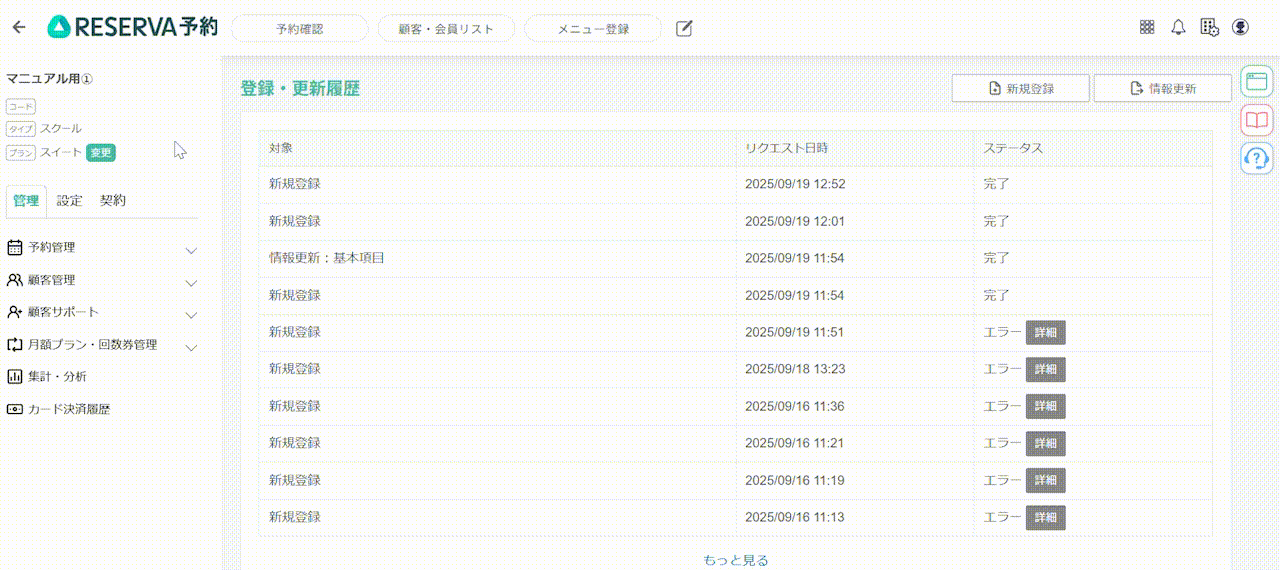Image resolution: width=1280 pixels, height=570 pixels.
Task: Open 詳細 for error at 2025/09/16 11:36
Action: pyautogui.click(x=1046, y=406)
